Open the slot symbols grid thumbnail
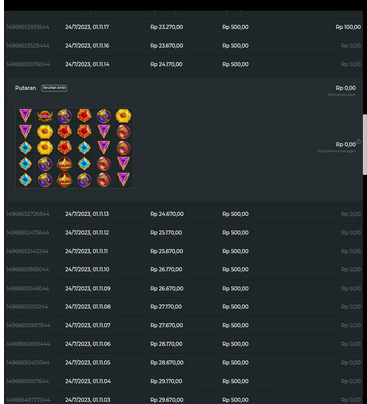This screenshot has width=367, height=404. point(74,148)
